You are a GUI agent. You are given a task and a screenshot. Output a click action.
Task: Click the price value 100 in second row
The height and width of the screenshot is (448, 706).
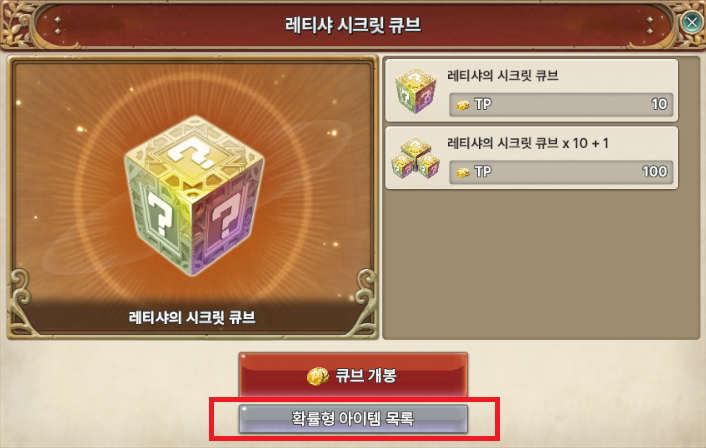point(655,172)
